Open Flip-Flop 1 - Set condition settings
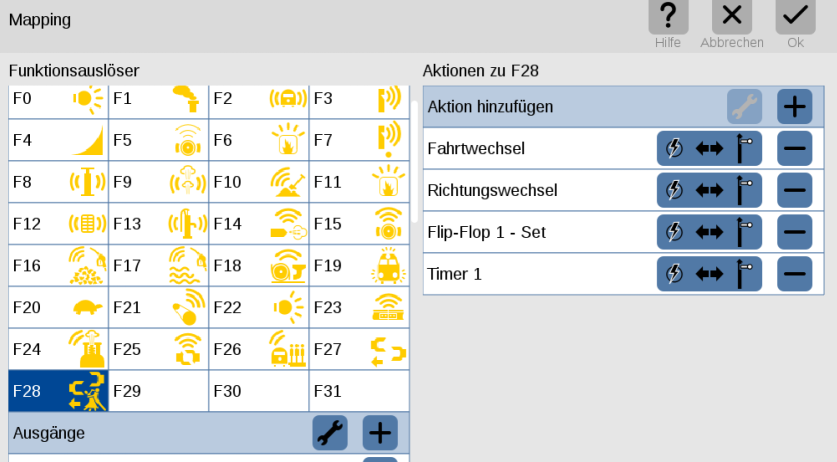The image size is (837, 462). (x=709, y=232)
